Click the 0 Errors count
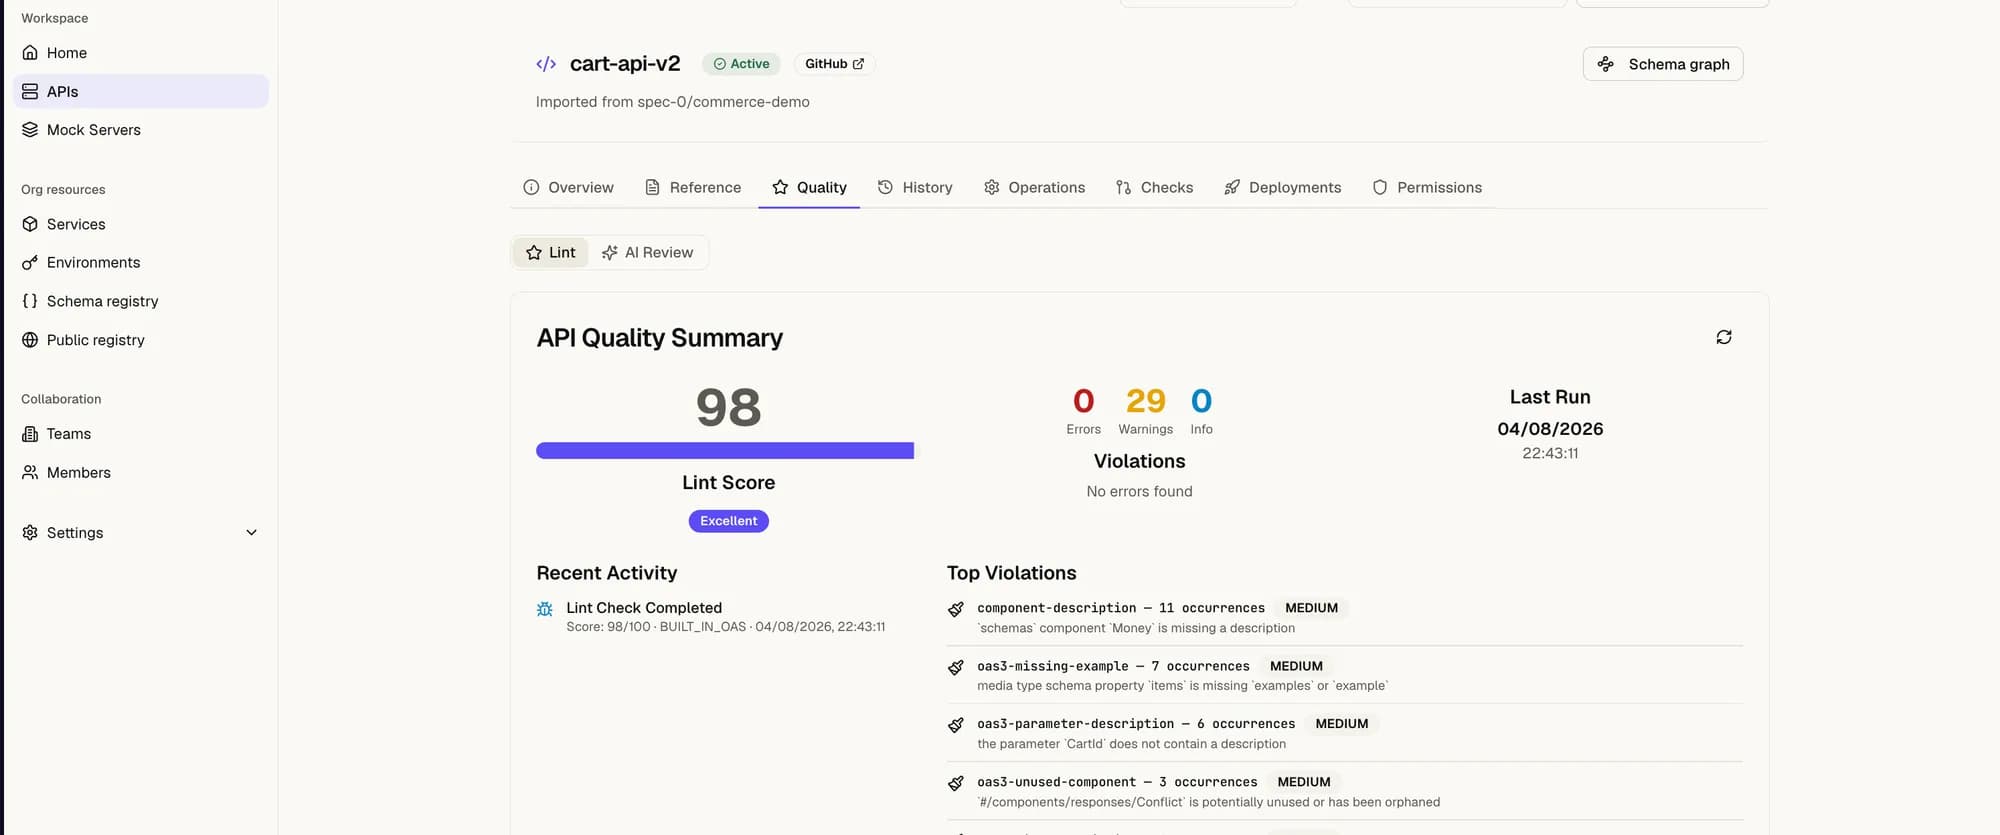Screen dimensions: 2000x835 coord(1083,401)
